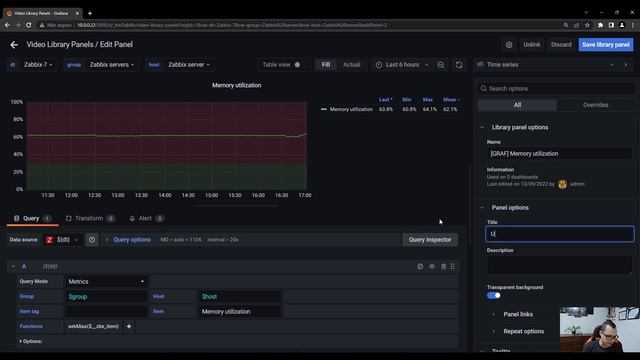Image resolution: width=640 pixels, height=360 pixels.
Task: Click the Group $group field
Action: point(106,297)
